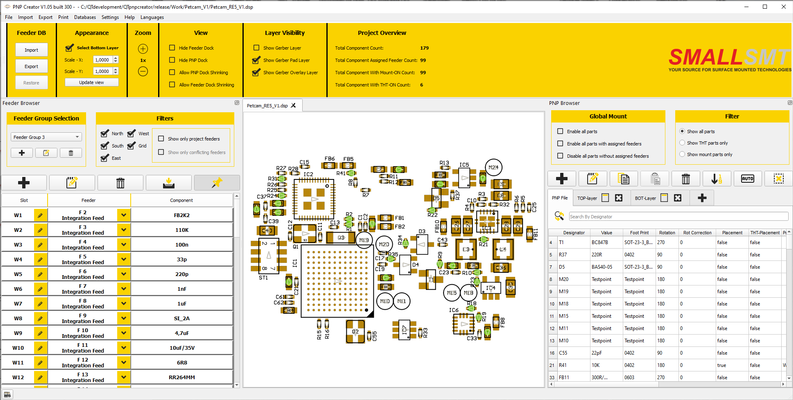Click the AUTO icon in PNP Browser
The height and width of the screenshot is (400, 793).
coord(747,179)
